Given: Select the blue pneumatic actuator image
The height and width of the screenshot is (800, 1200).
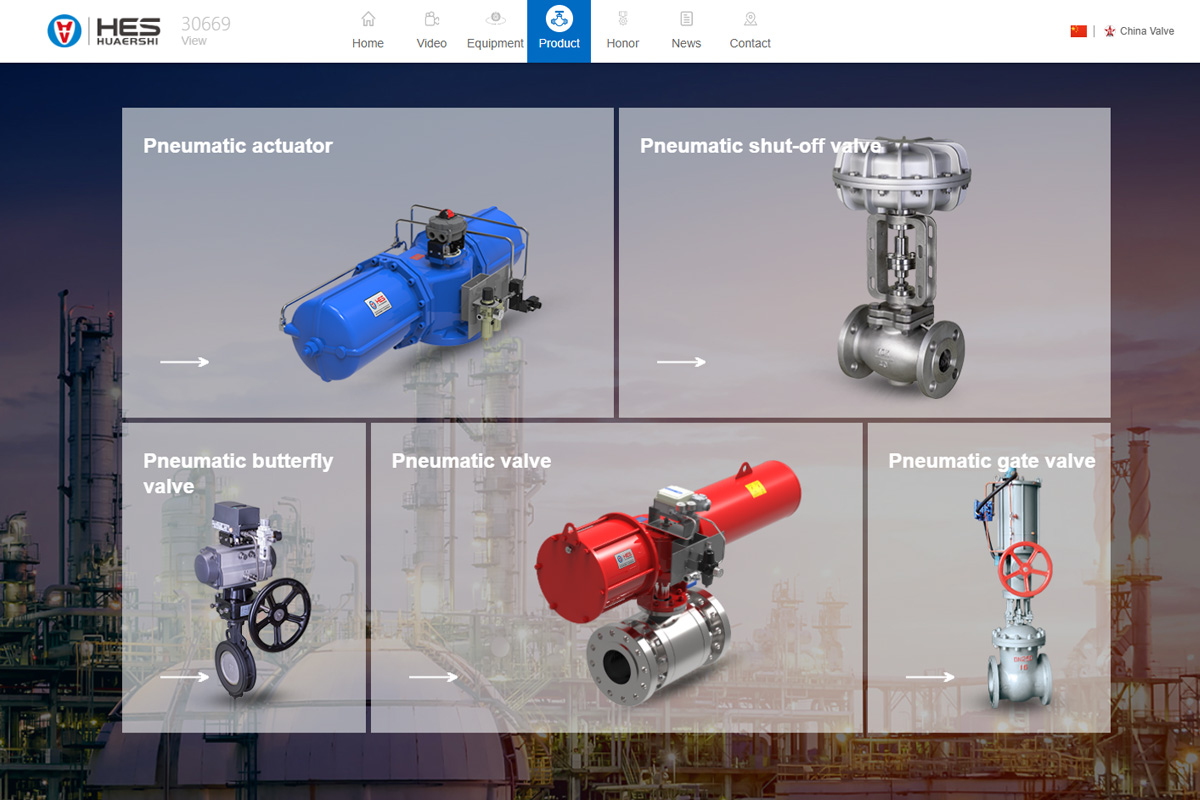Looking at the screenshot, I should [410, 295].
